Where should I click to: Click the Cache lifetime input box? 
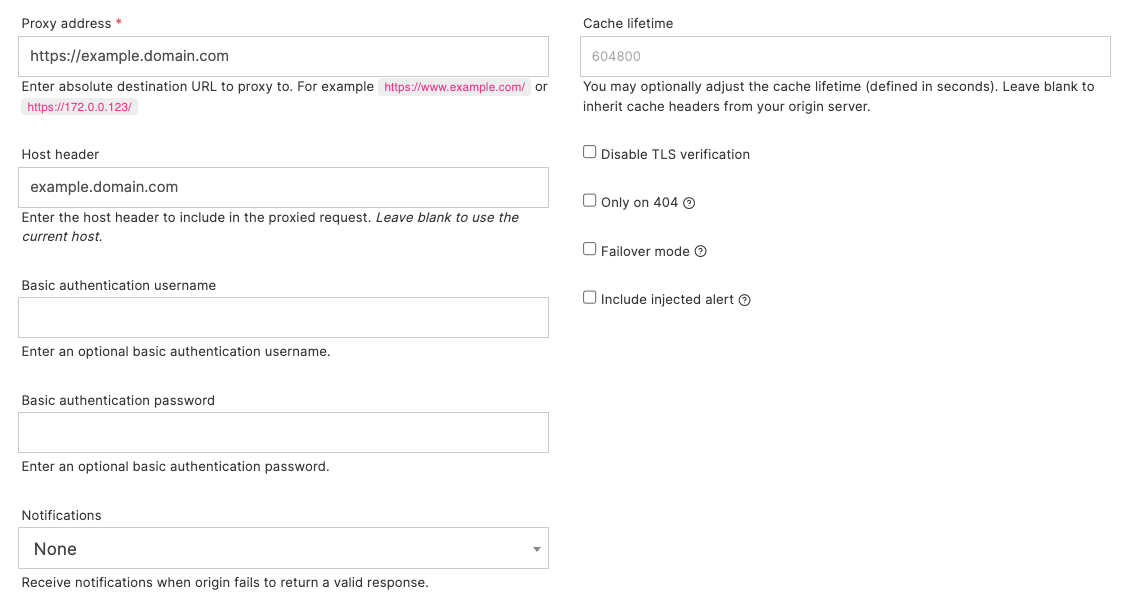845,56
